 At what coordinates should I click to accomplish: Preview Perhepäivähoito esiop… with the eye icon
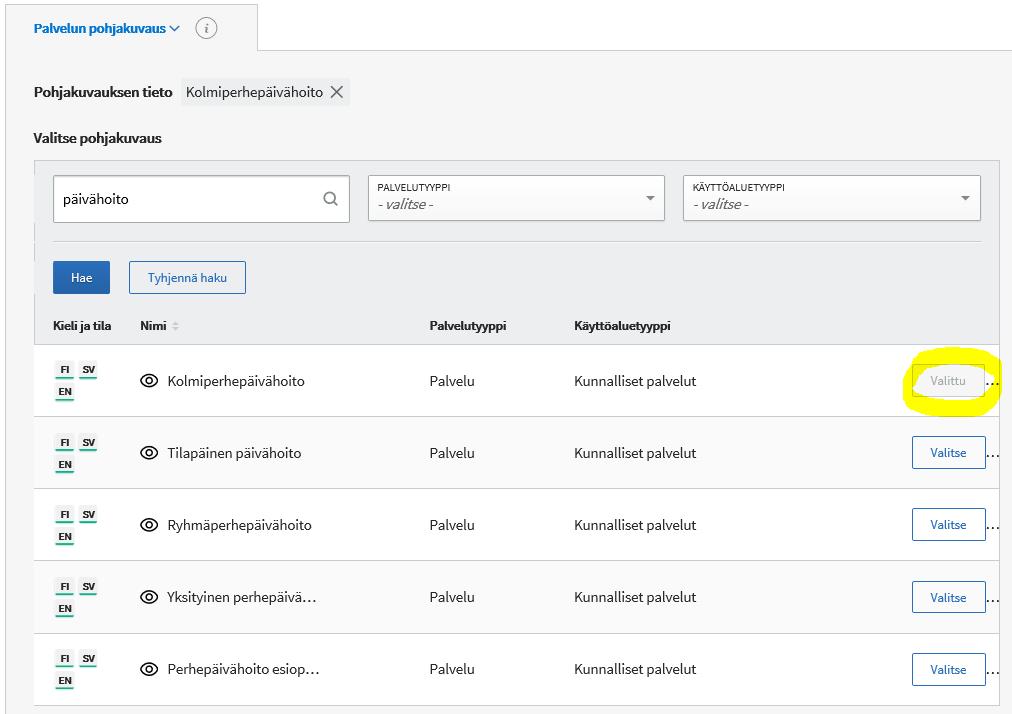tap(149, 669)
